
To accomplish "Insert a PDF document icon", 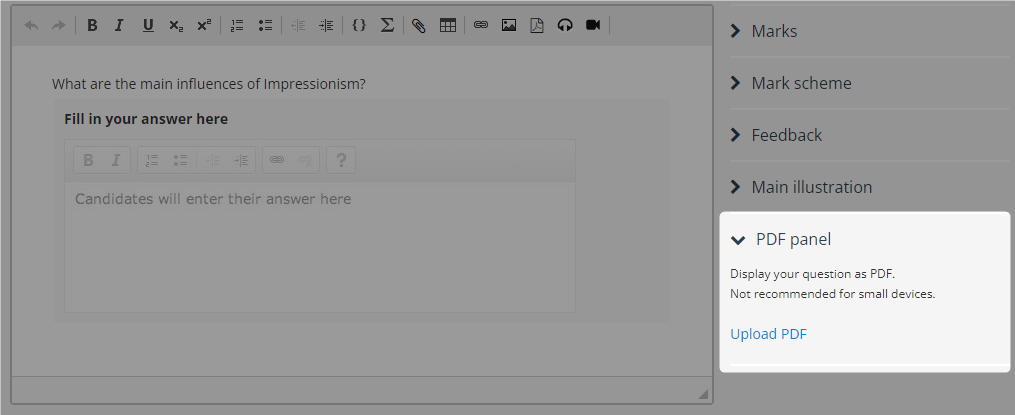I will tap(537, 25).
